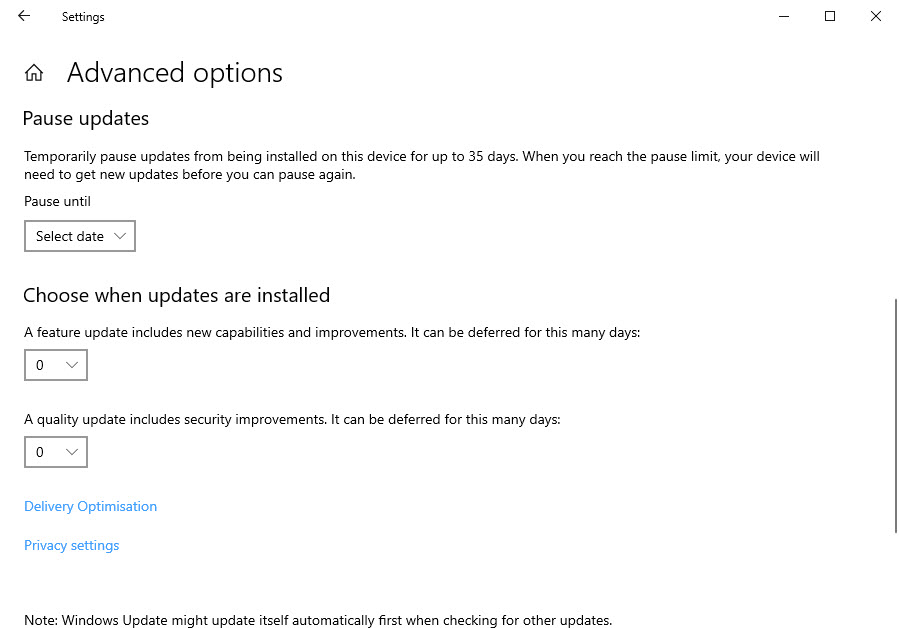Click the Pause updates heading
The width and height of the screenshot is (899, 628).
point(86,118)
